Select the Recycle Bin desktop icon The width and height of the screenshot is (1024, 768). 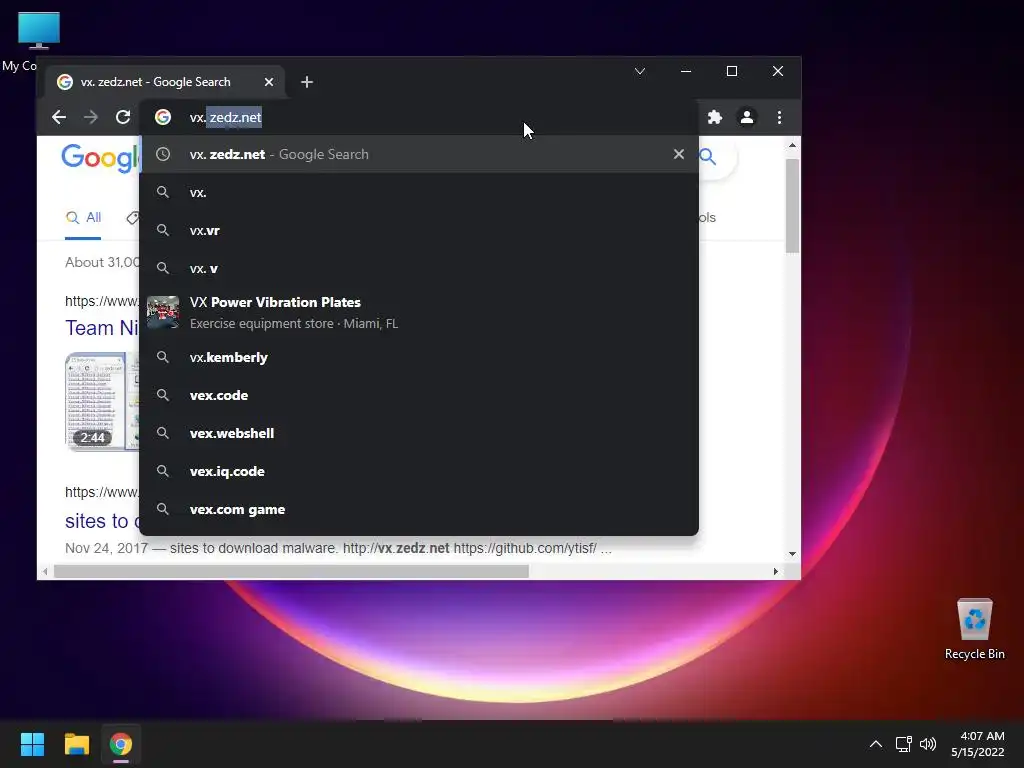tap(974, 629)
